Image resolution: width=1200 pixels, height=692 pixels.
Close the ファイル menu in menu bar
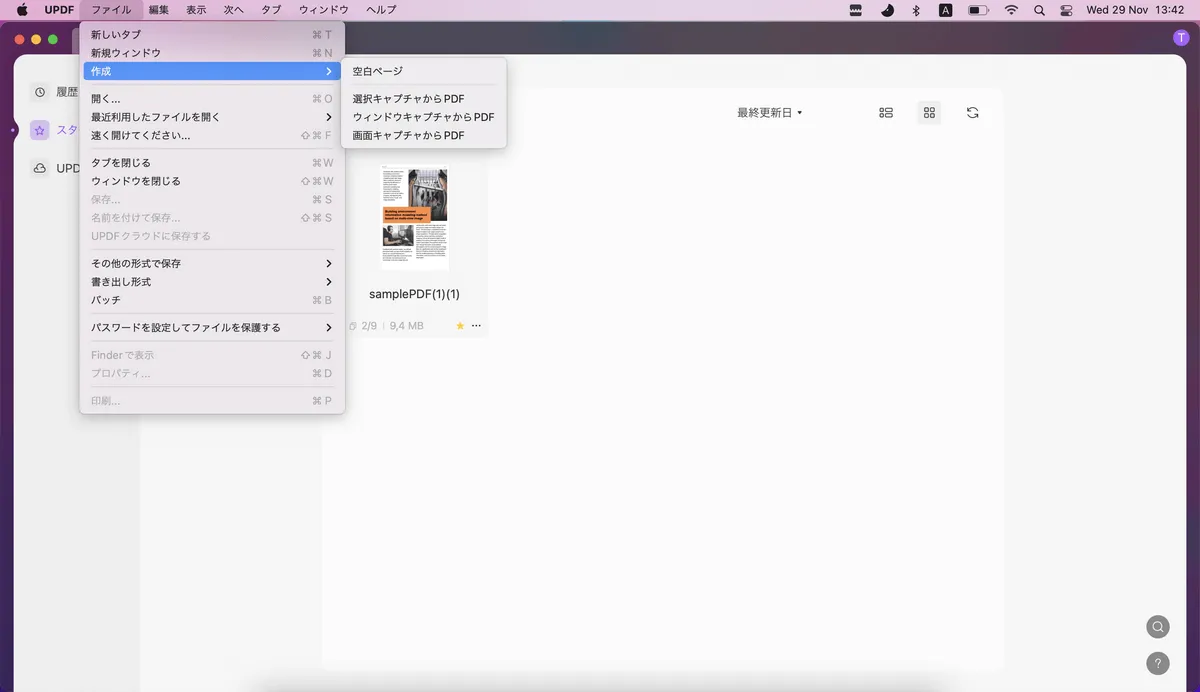(x=111, y=10)
